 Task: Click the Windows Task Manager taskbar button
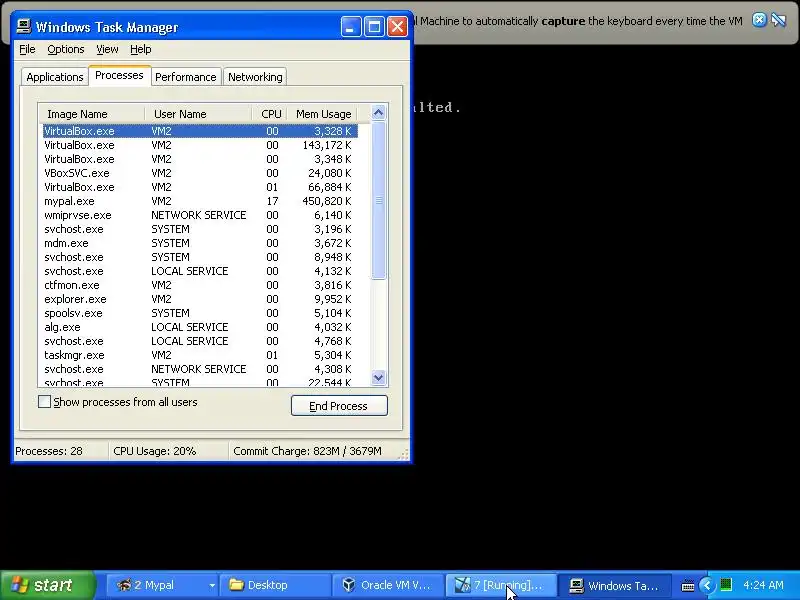pos(614,585)
